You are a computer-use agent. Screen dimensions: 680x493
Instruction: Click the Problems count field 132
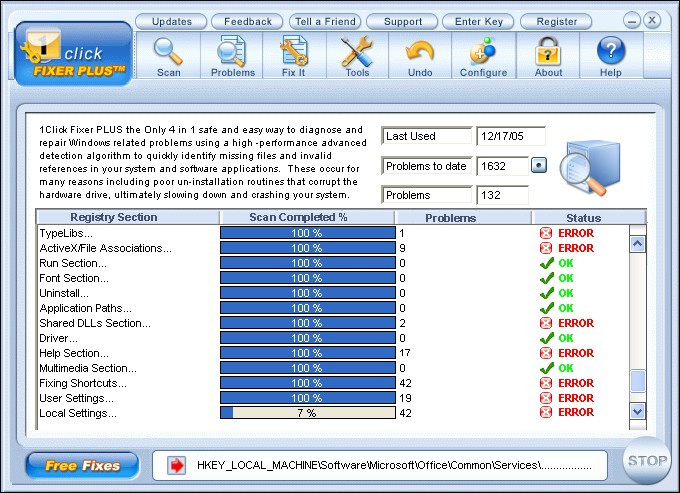point(502,195)
